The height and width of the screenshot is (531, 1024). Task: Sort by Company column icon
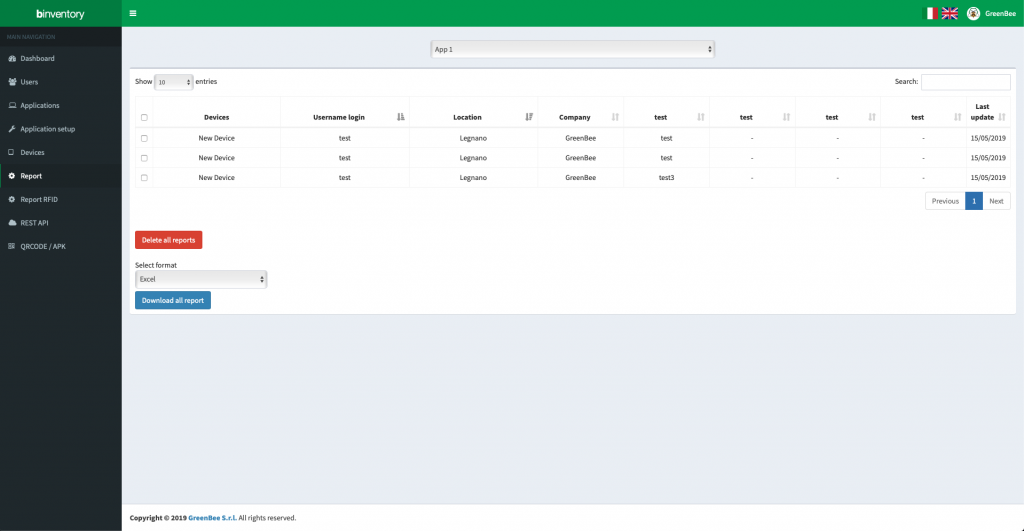click(x=615, y=117)
